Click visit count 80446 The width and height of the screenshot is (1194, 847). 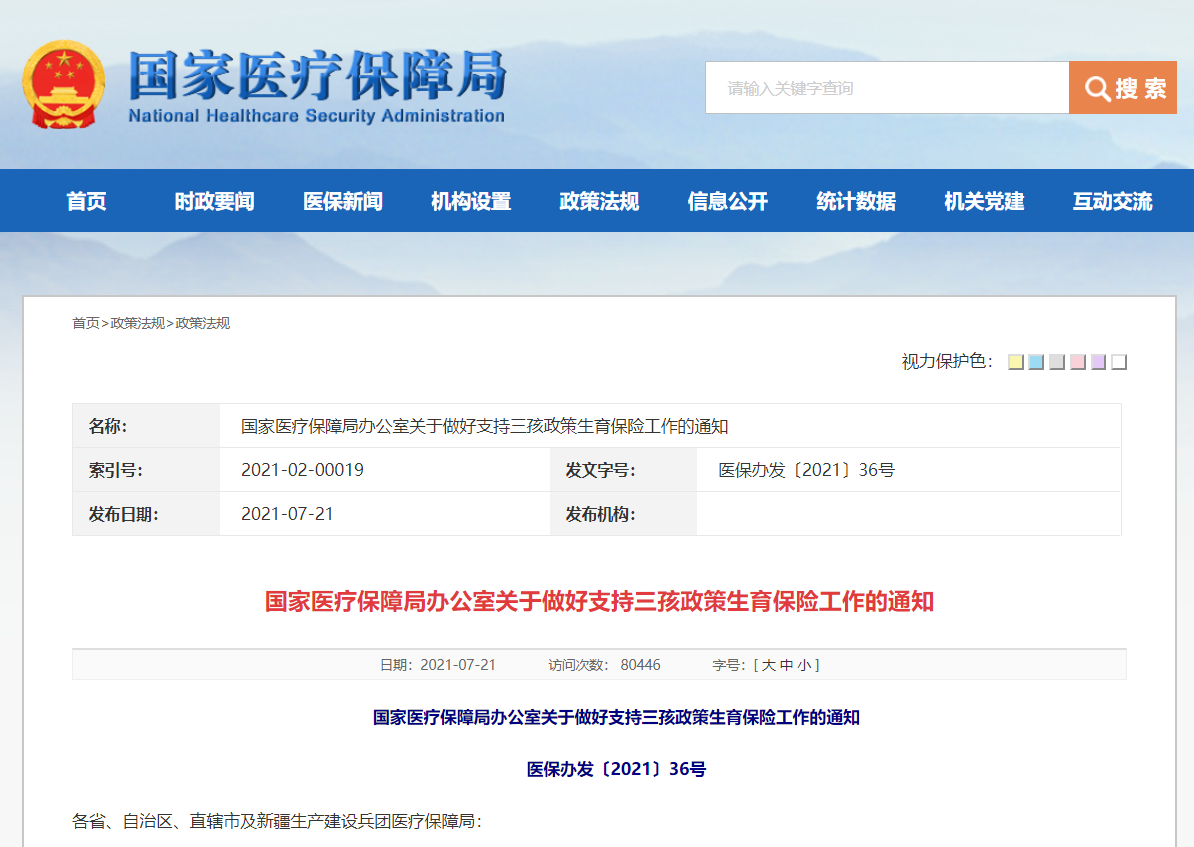640,665
